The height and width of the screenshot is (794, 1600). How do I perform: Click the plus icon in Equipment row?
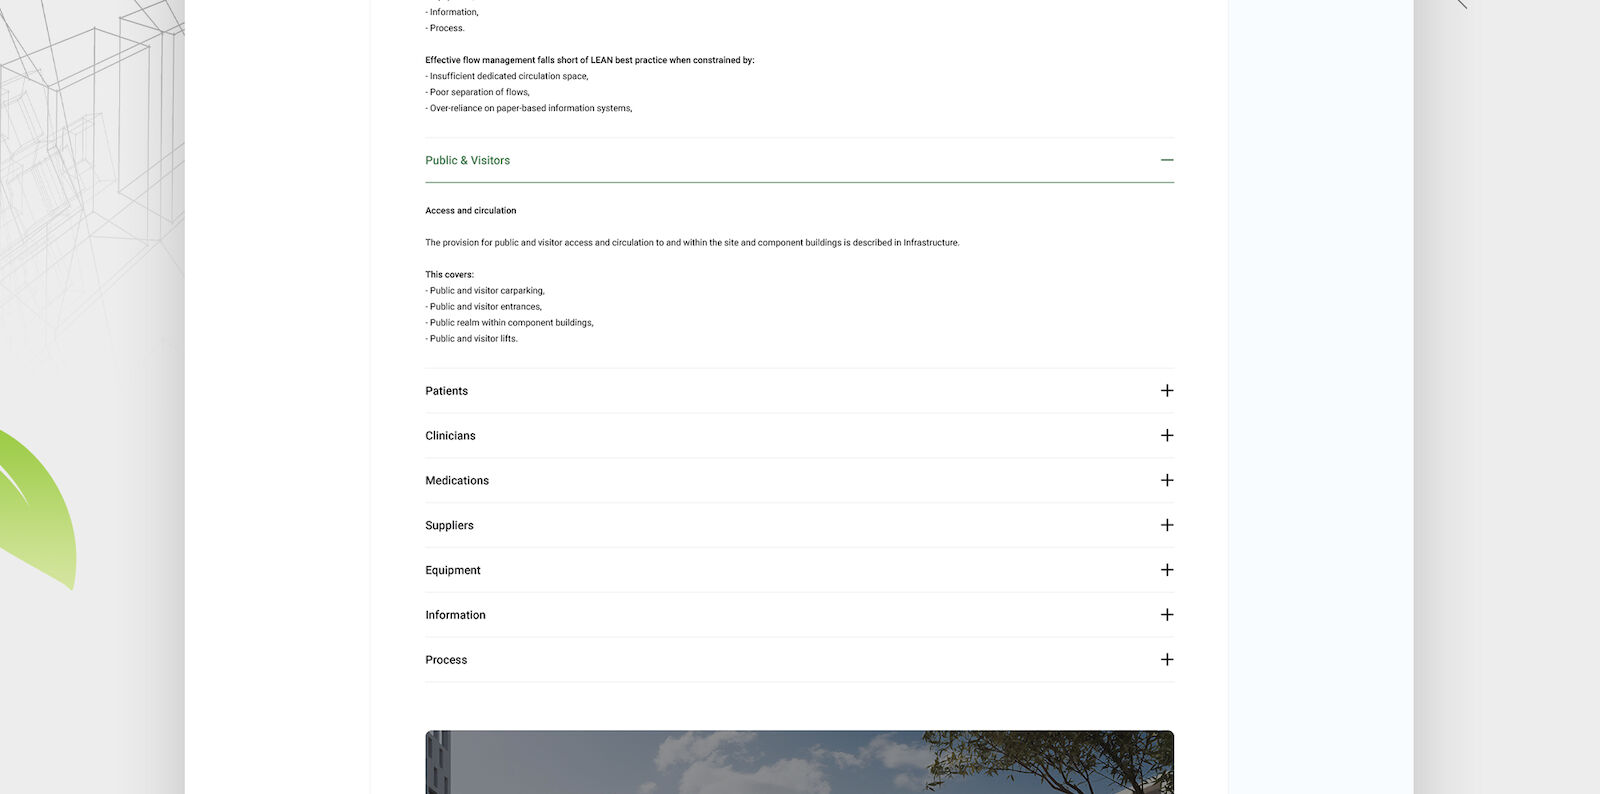1166,570
